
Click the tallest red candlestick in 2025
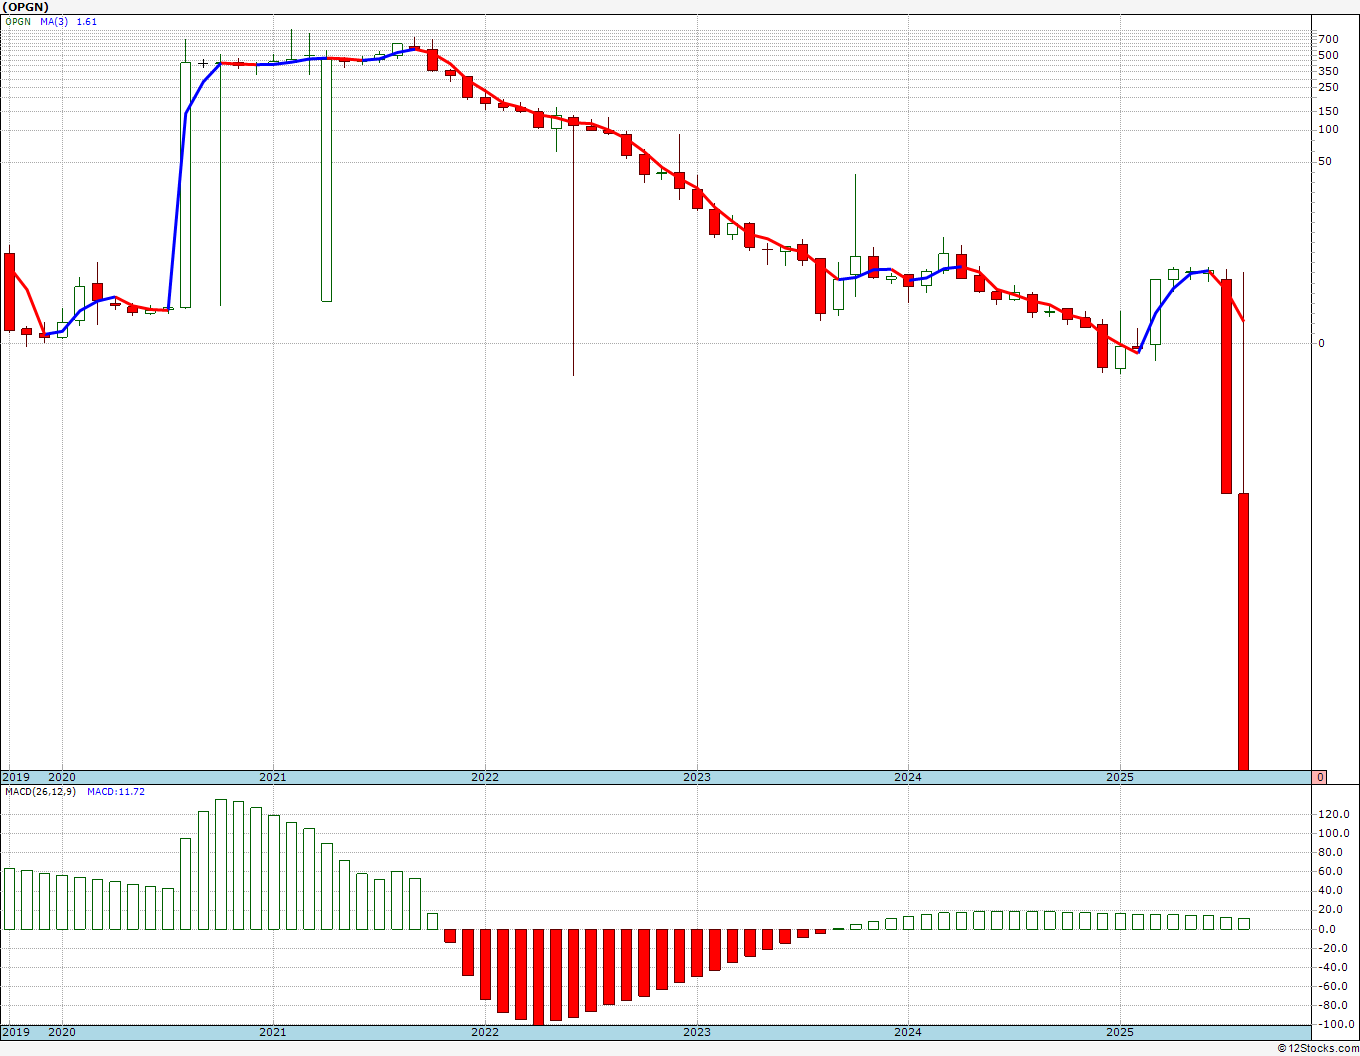[x=1244, y=631]
